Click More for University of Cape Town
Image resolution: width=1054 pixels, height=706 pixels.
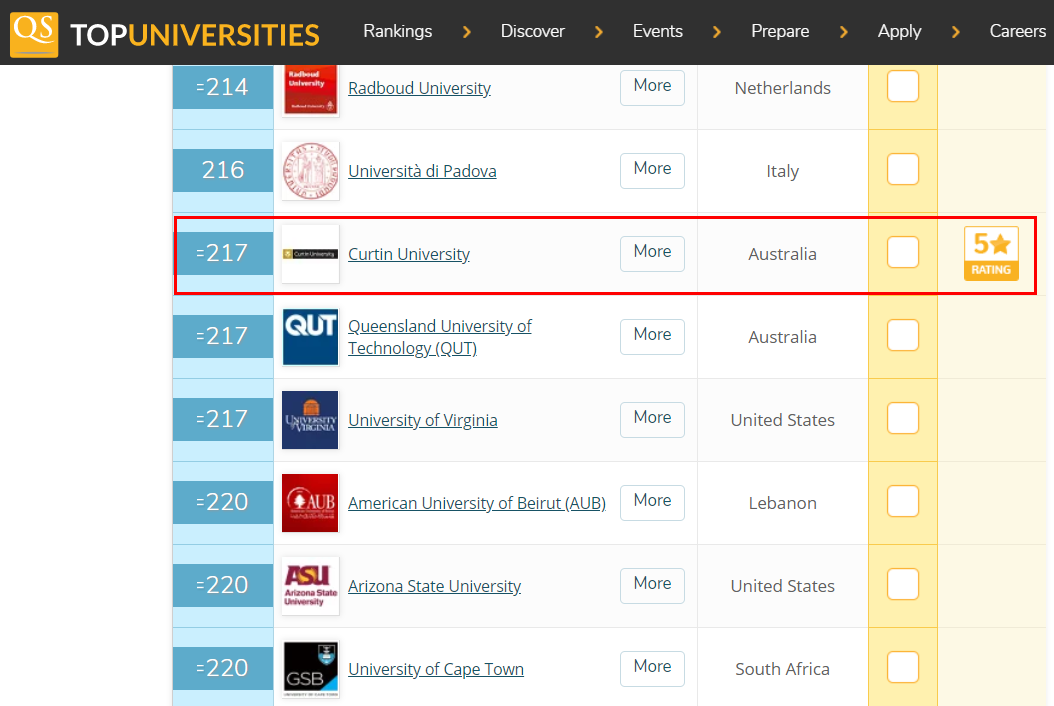coord(652,668)
